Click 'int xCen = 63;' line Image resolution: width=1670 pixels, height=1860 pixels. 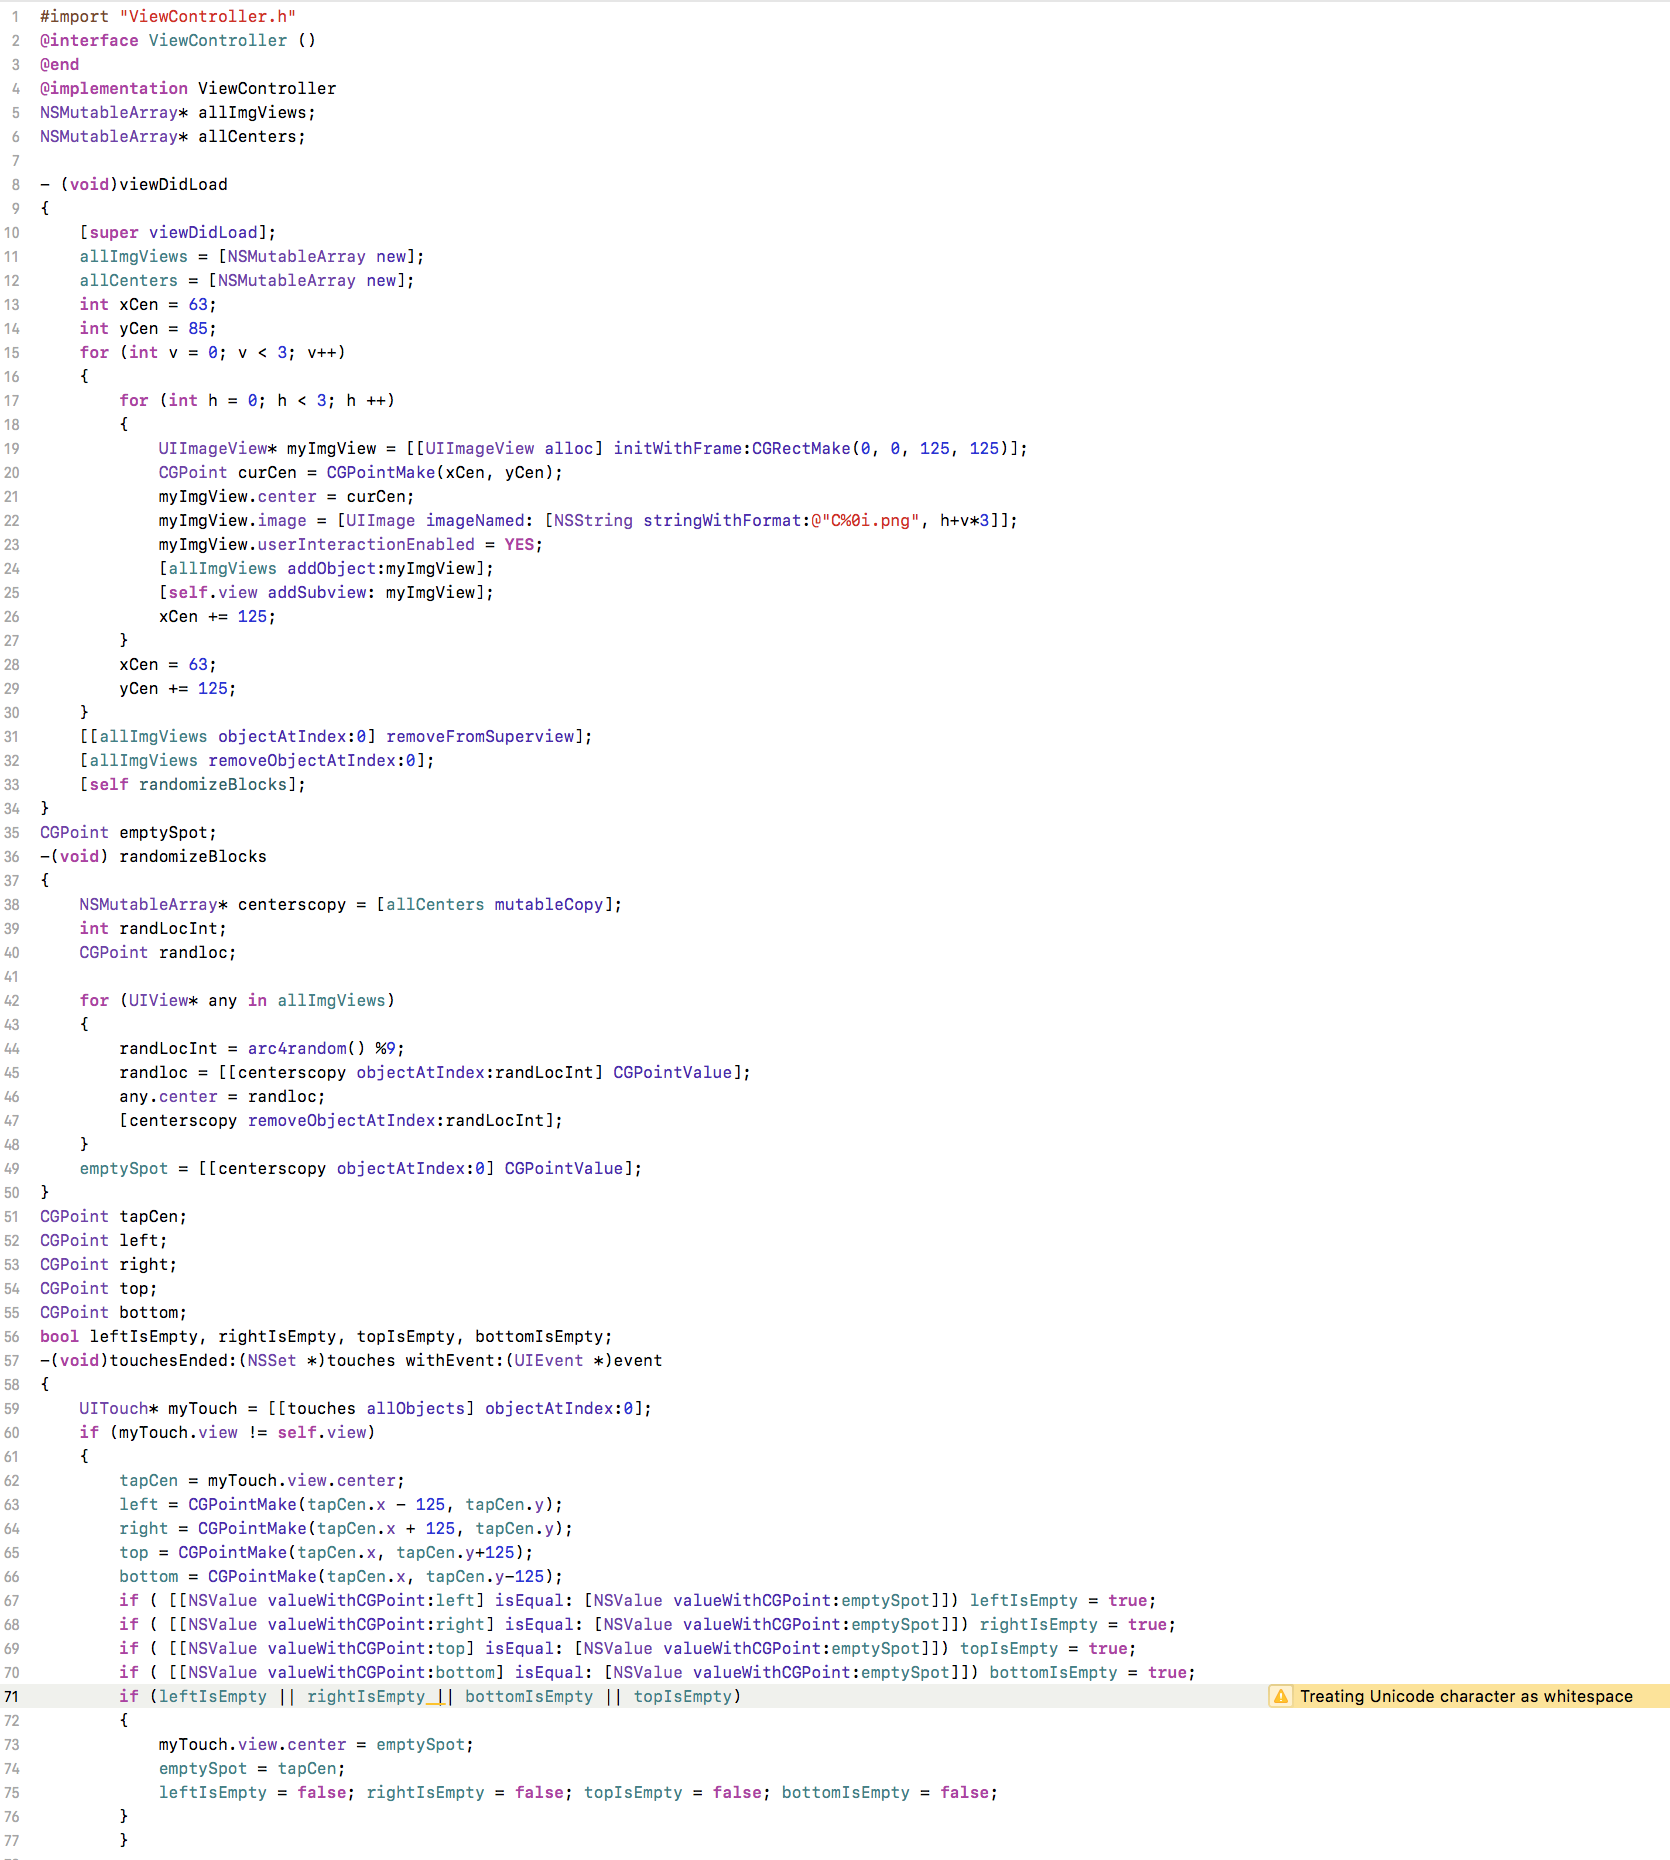coord(148,304)
